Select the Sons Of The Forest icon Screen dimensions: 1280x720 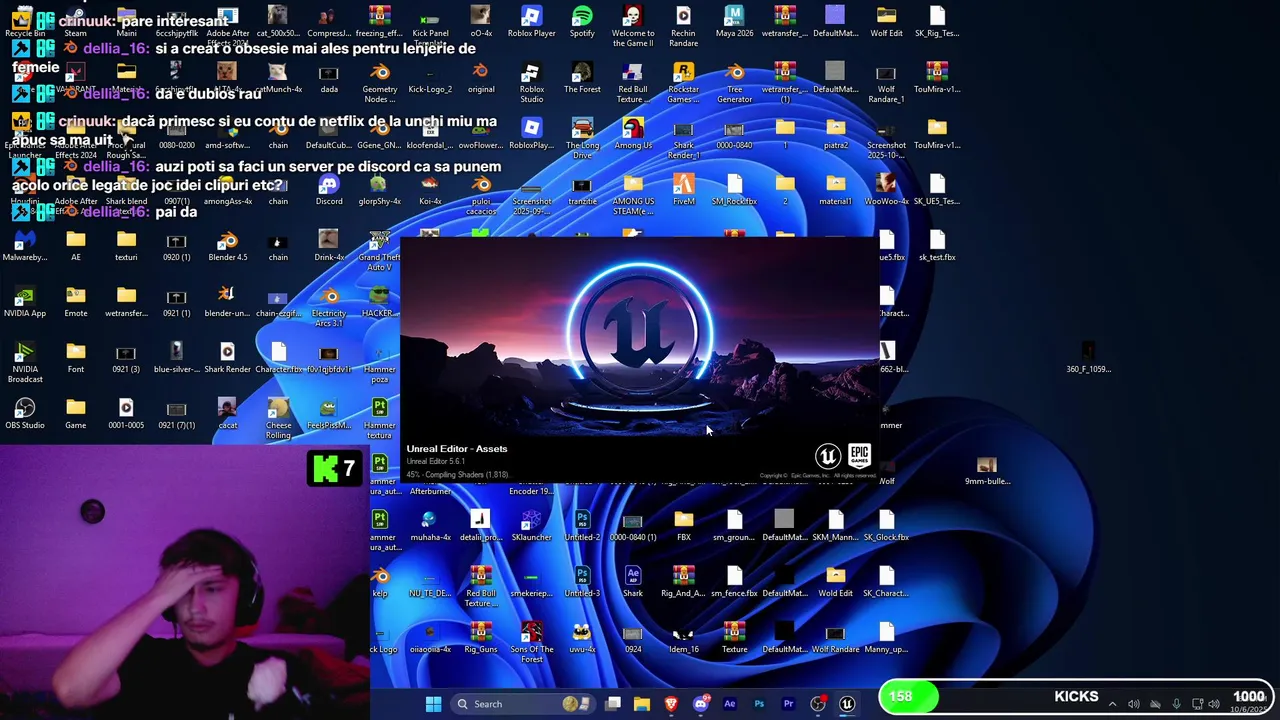coord(531,642)
